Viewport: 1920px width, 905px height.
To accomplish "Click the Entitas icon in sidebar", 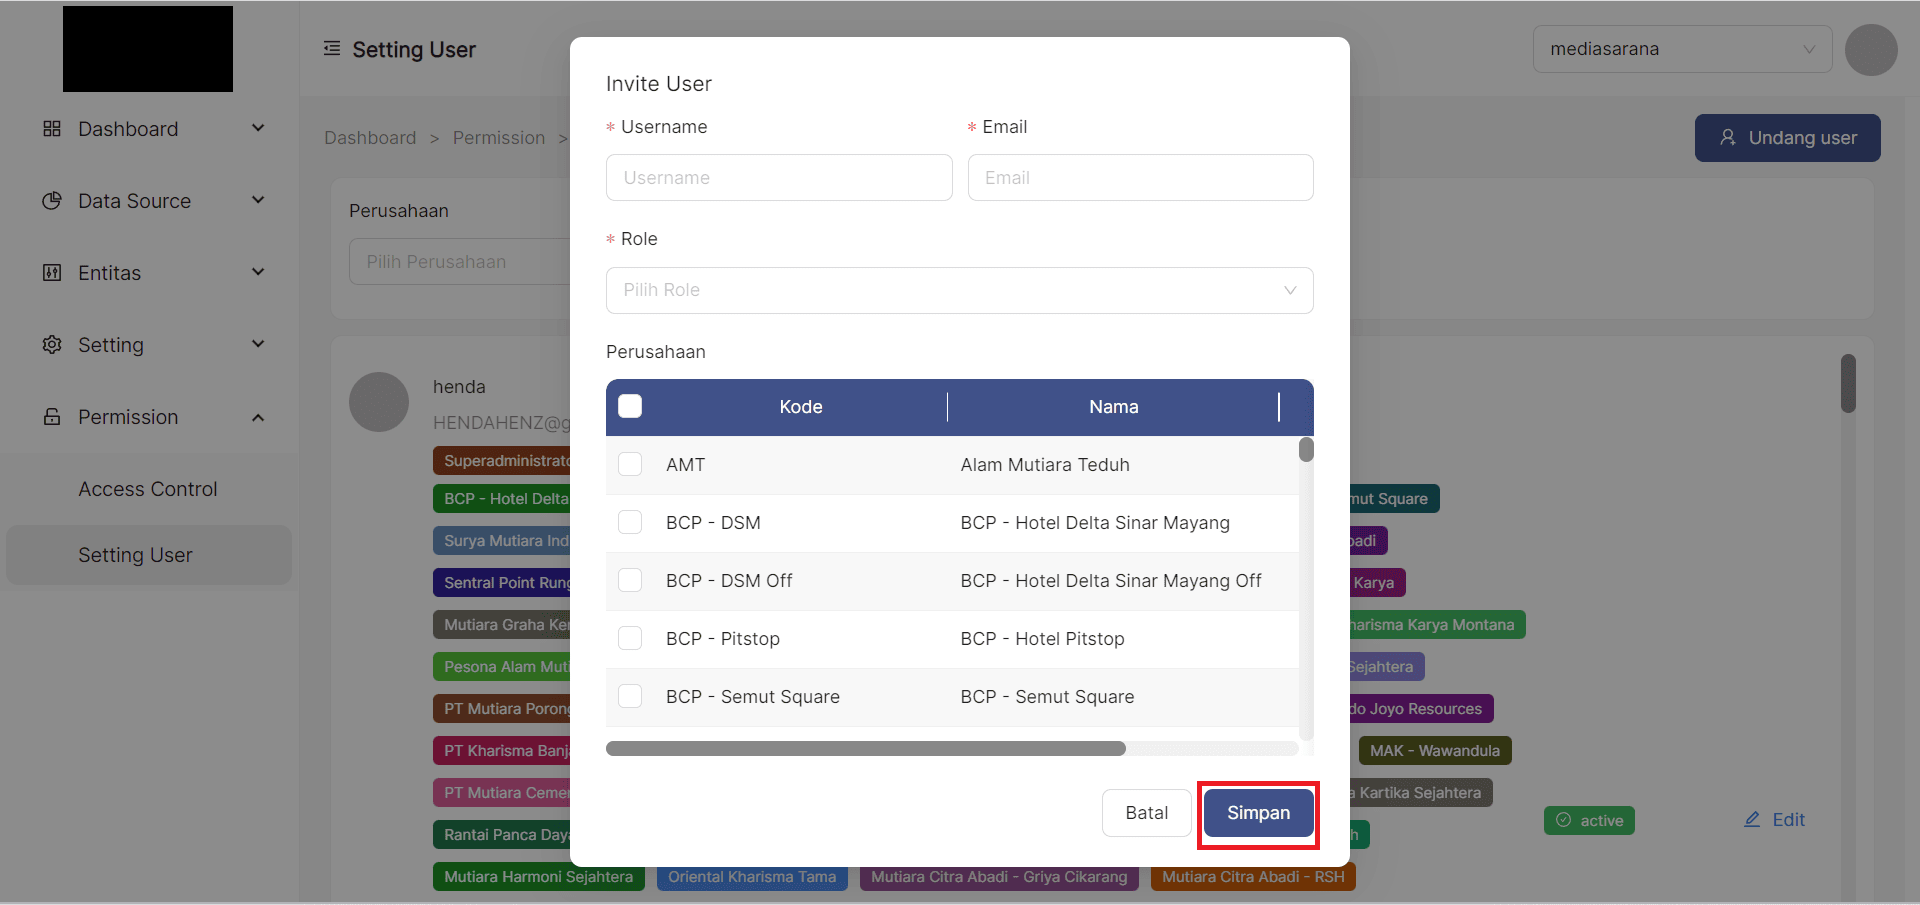I will 52,273.
